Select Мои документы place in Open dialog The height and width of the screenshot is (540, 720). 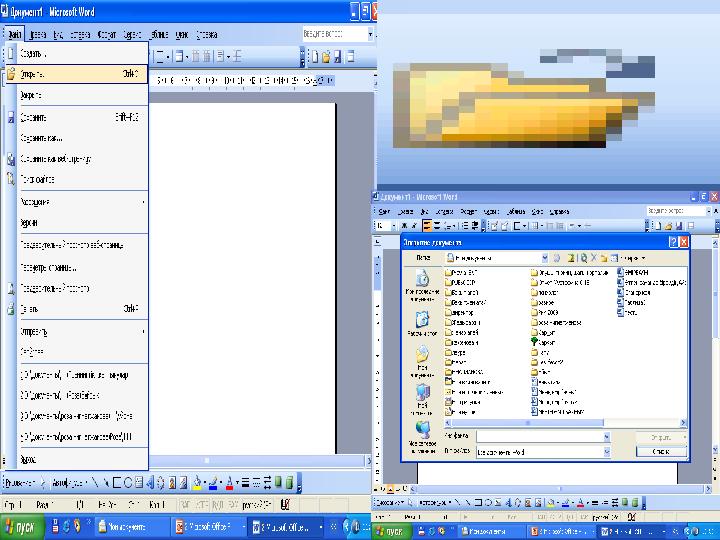click(x=422, y=362)
